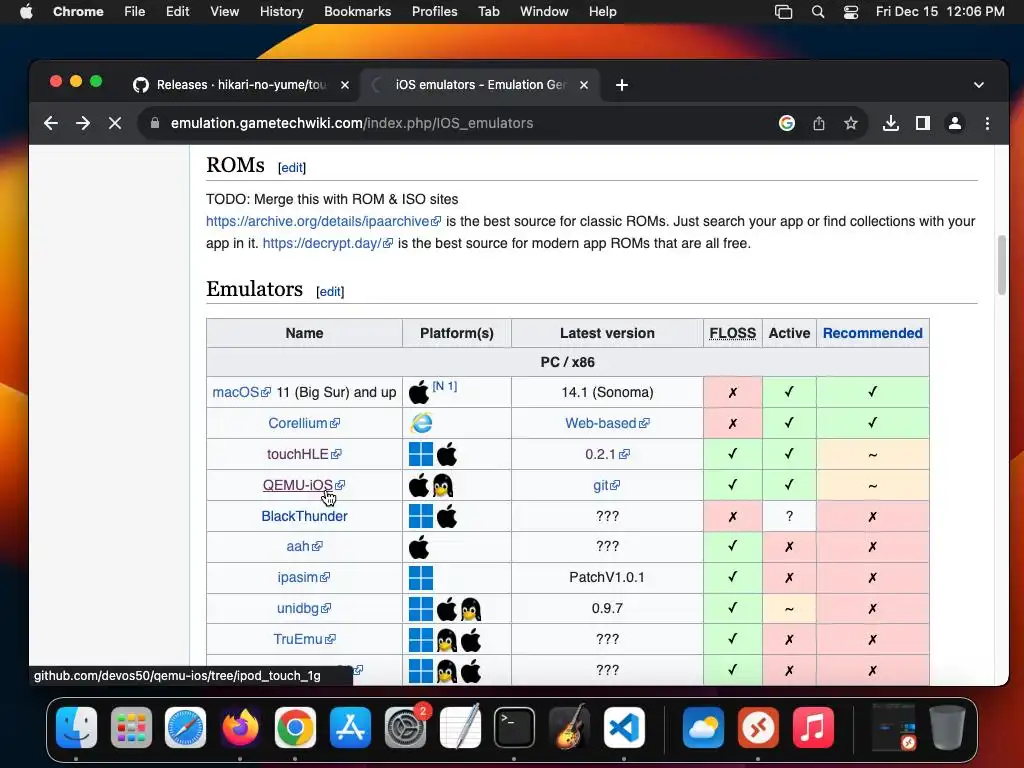Open the BlackThunder link
This screenshot has width=1024, height=768.
304,516
